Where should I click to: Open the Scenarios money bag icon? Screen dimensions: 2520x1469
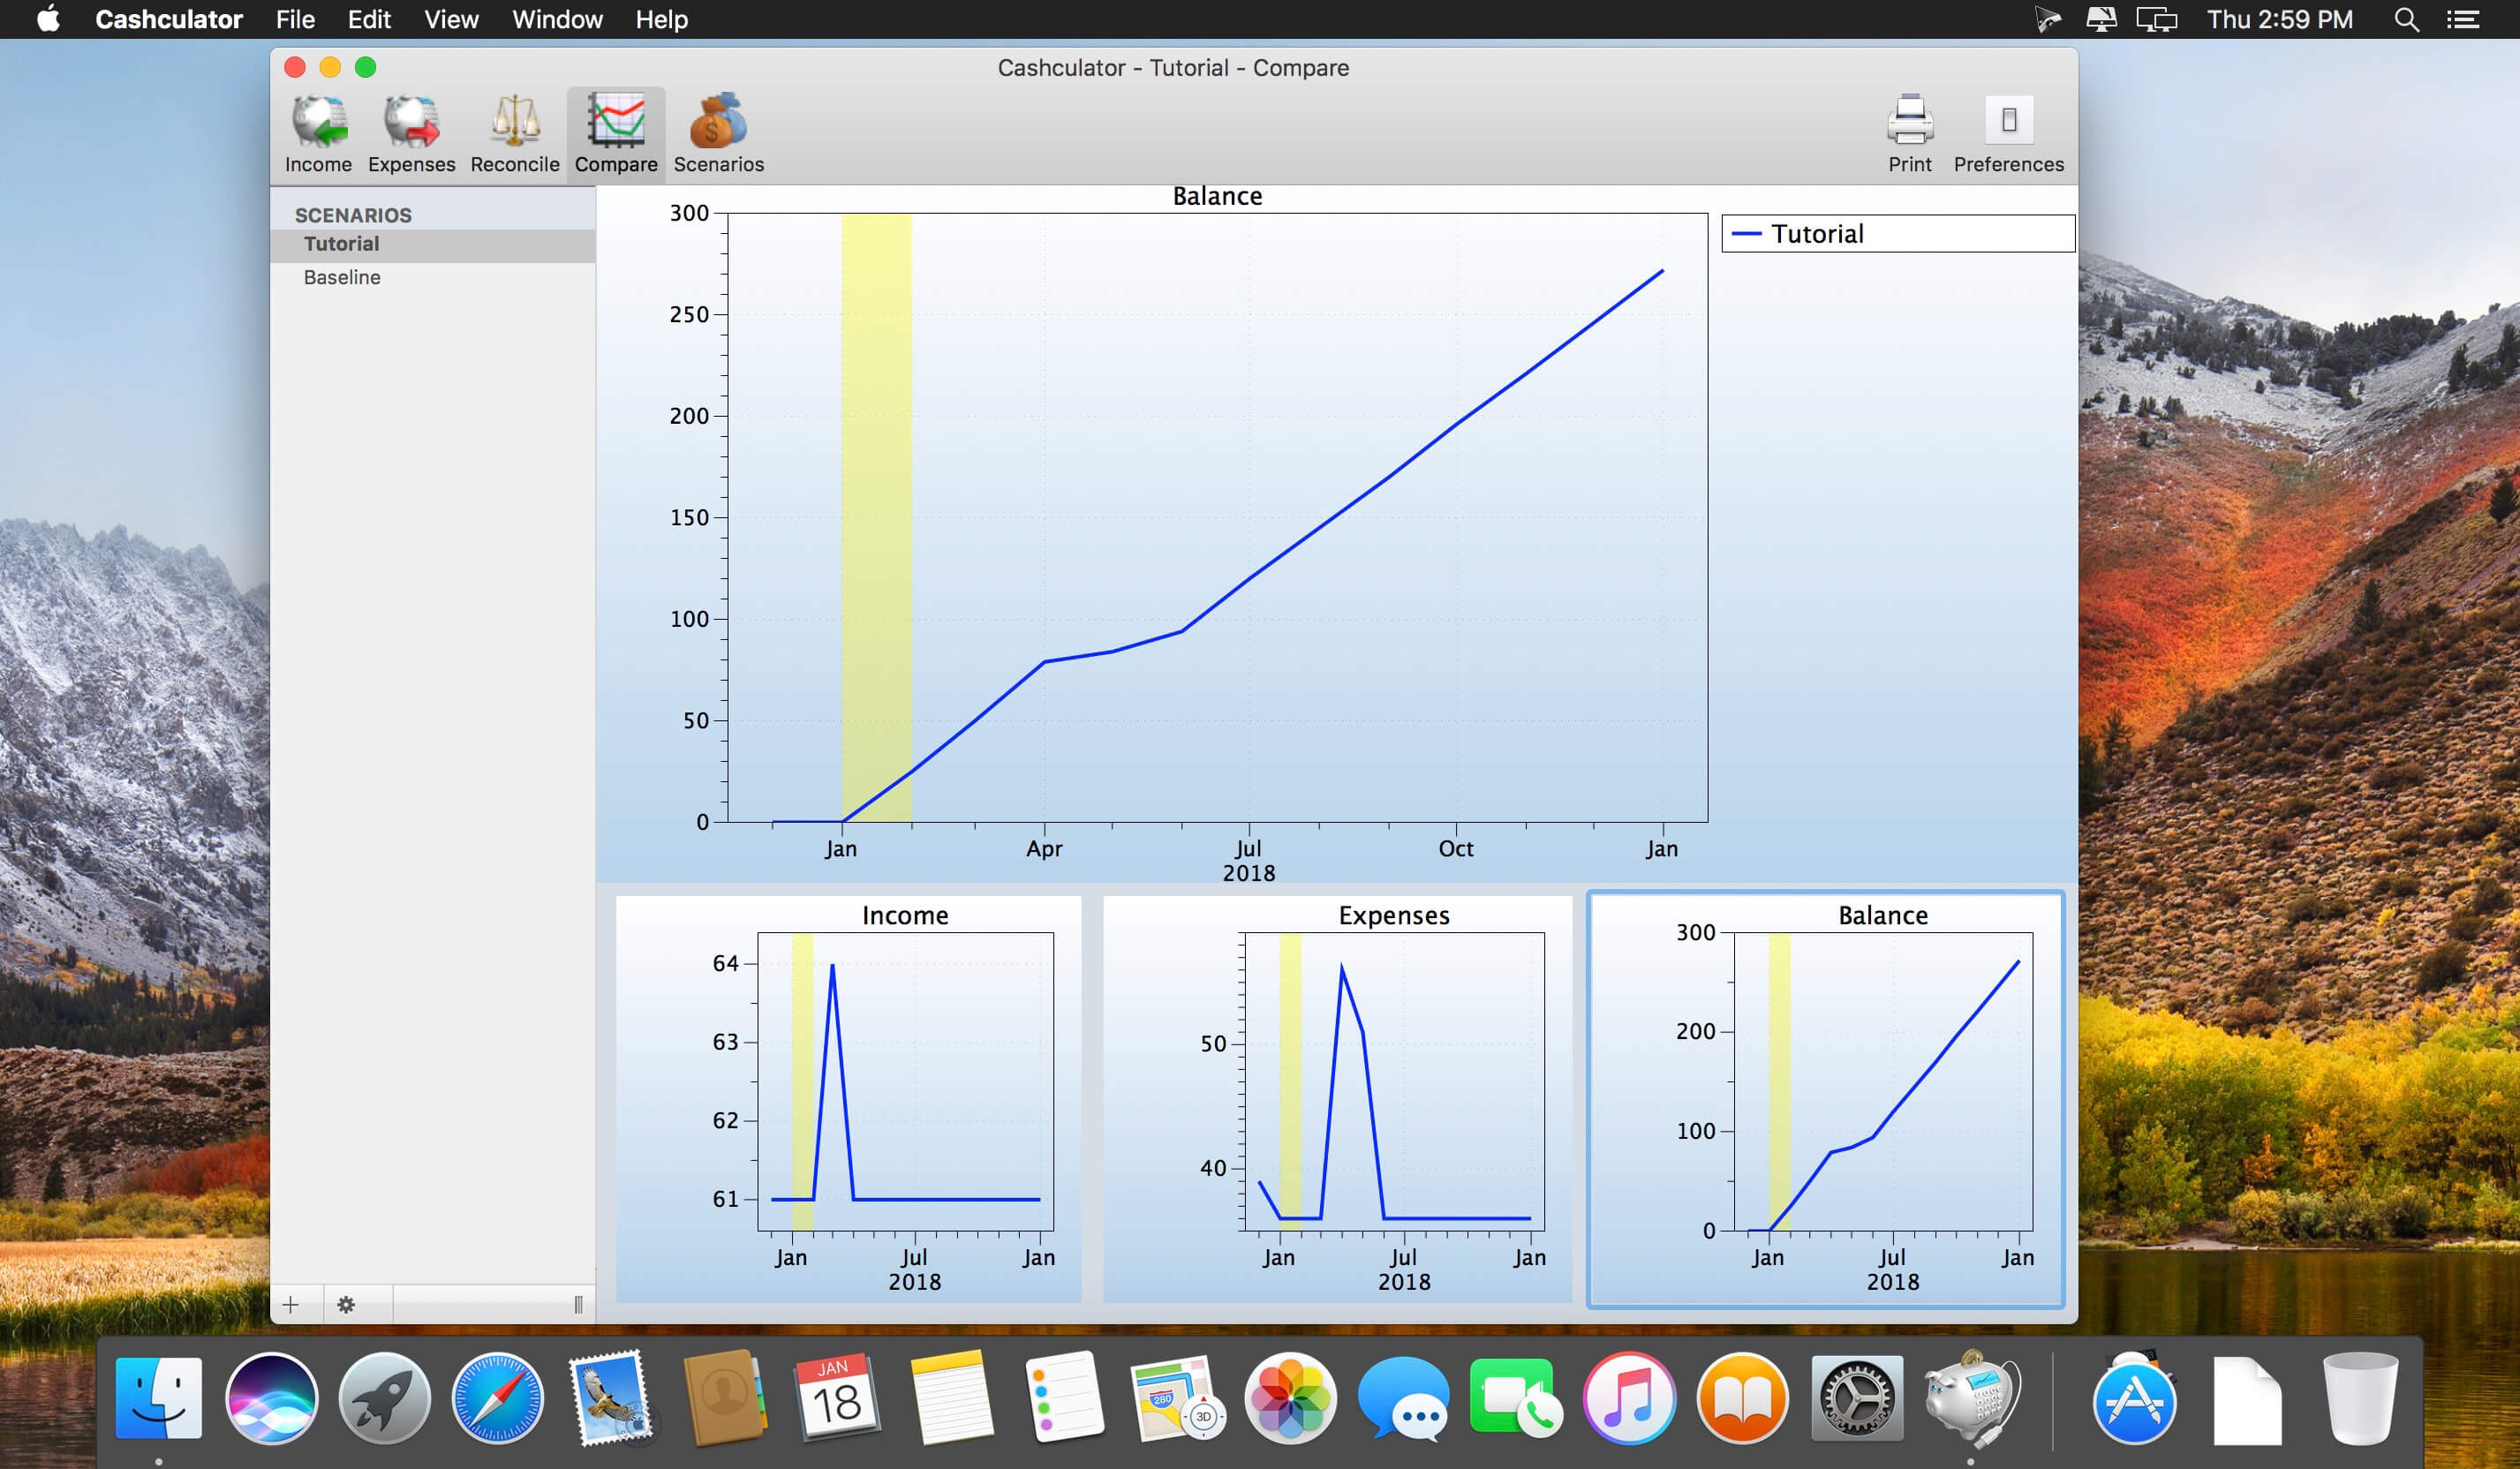(718, 134)
